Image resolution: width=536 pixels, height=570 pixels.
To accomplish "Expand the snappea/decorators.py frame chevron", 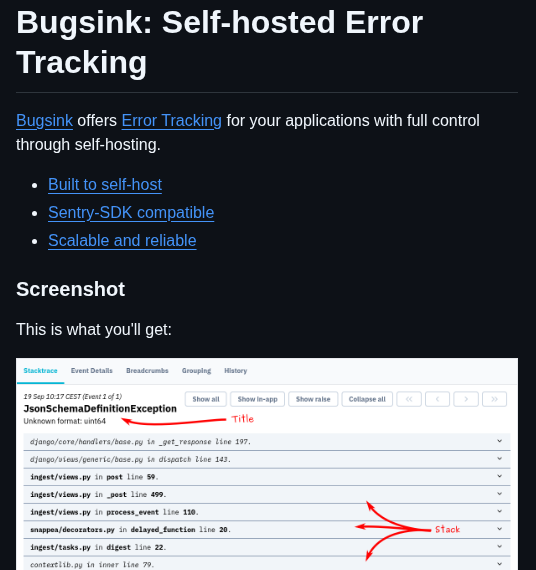I will point(499,529).
